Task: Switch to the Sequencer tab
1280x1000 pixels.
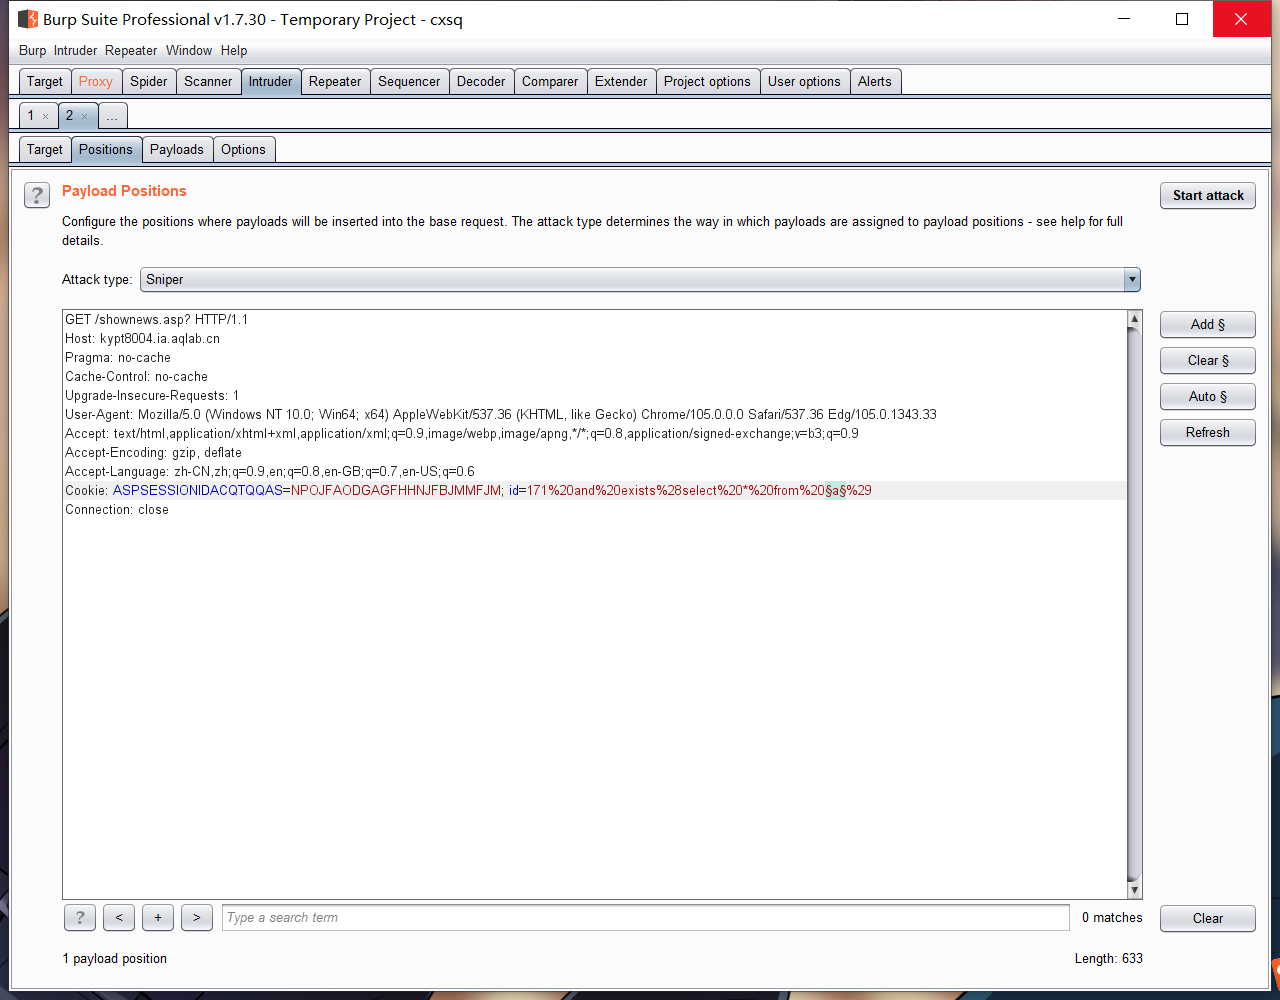Action: tap(409, 82)
